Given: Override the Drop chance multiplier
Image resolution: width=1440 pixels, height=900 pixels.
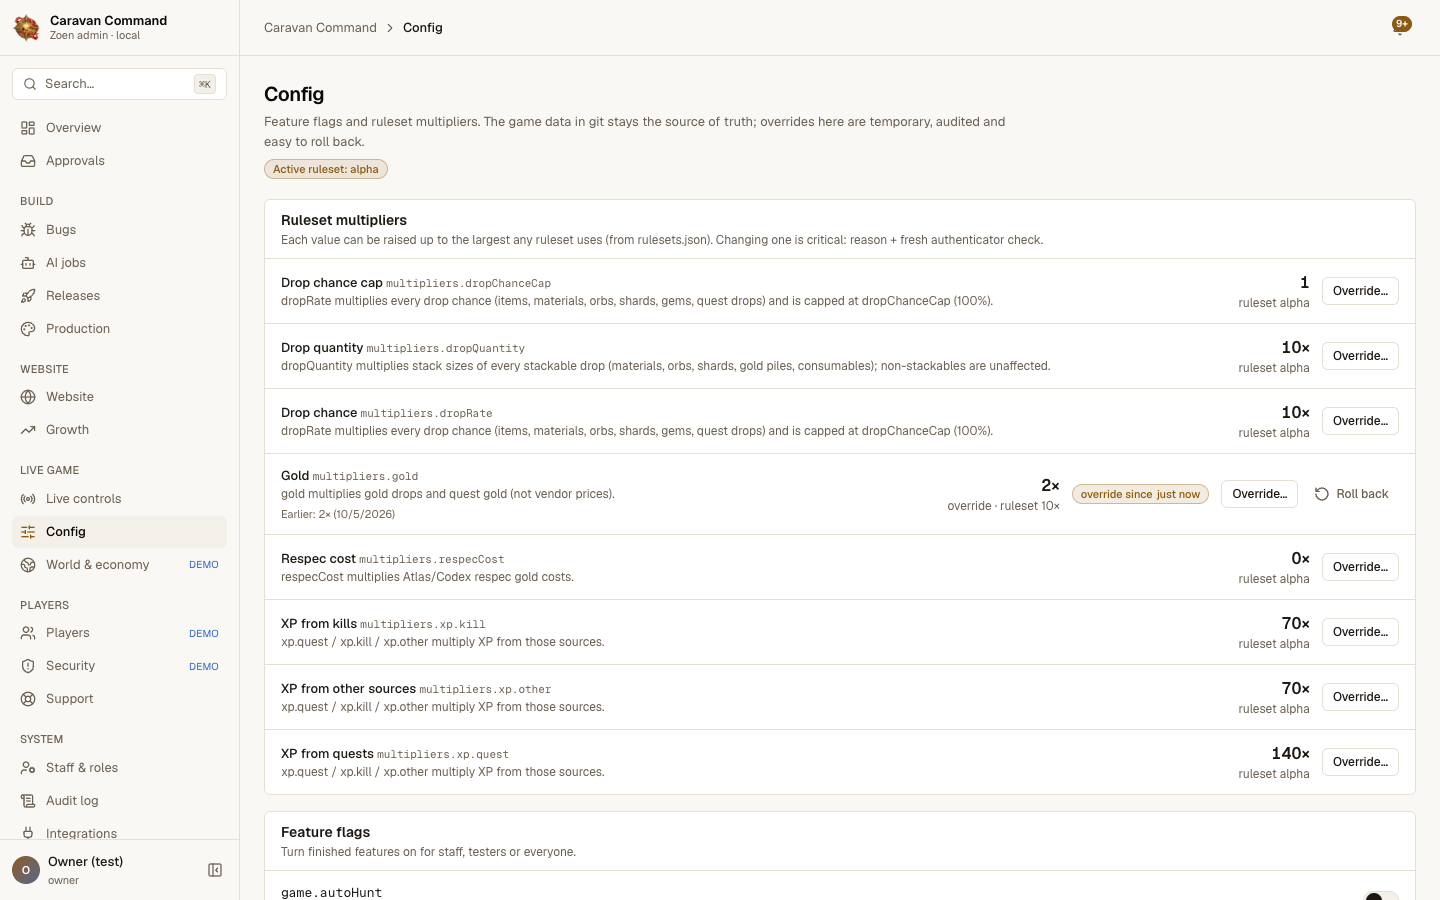Looking at the screenshot, I should coord(1360,421).
